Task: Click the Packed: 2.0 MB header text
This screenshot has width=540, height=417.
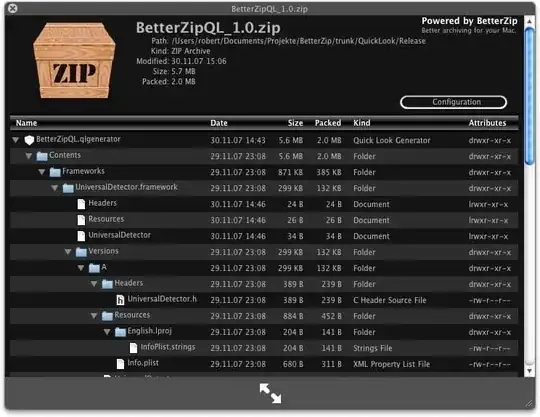Action: click(169, 82)
